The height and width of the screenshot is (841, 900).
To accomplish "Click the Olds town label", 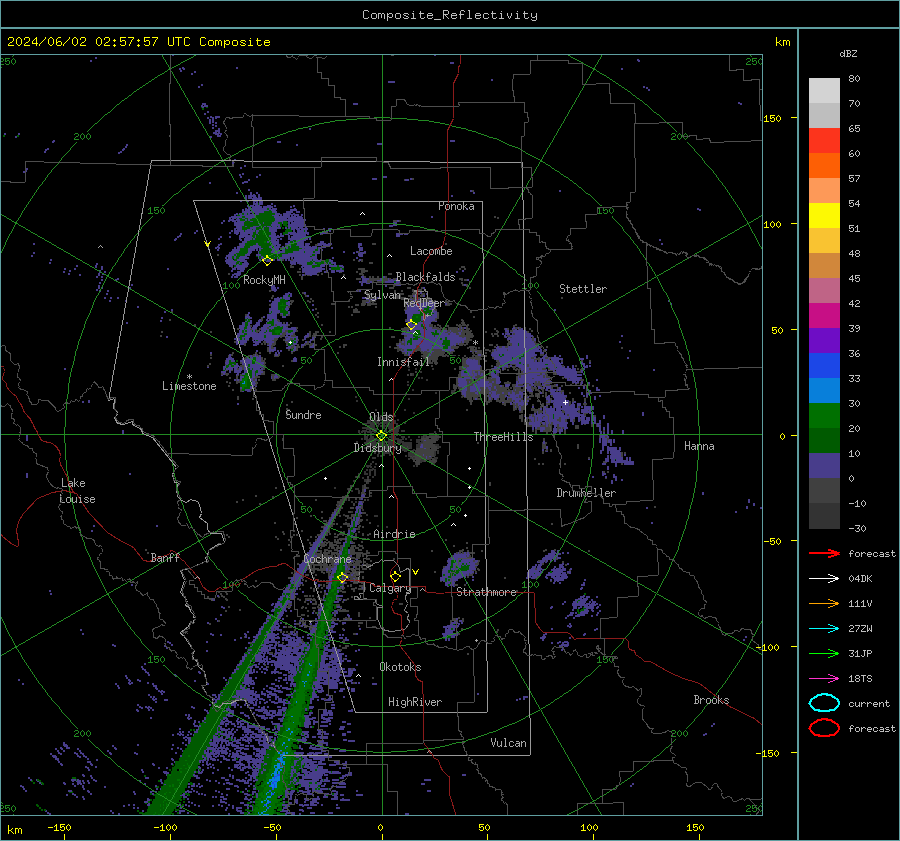I will pyautogui.click(x=381, y=417).
